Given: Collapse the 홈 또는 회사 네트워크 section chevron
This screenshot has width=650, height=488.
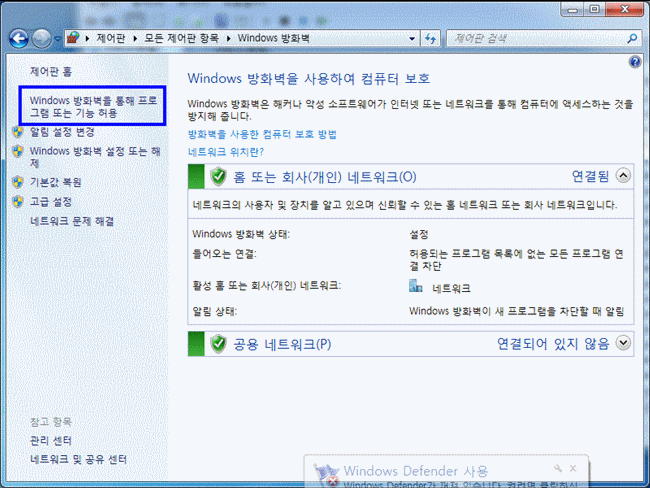Looking at the screenshot, I should point(623,176).
